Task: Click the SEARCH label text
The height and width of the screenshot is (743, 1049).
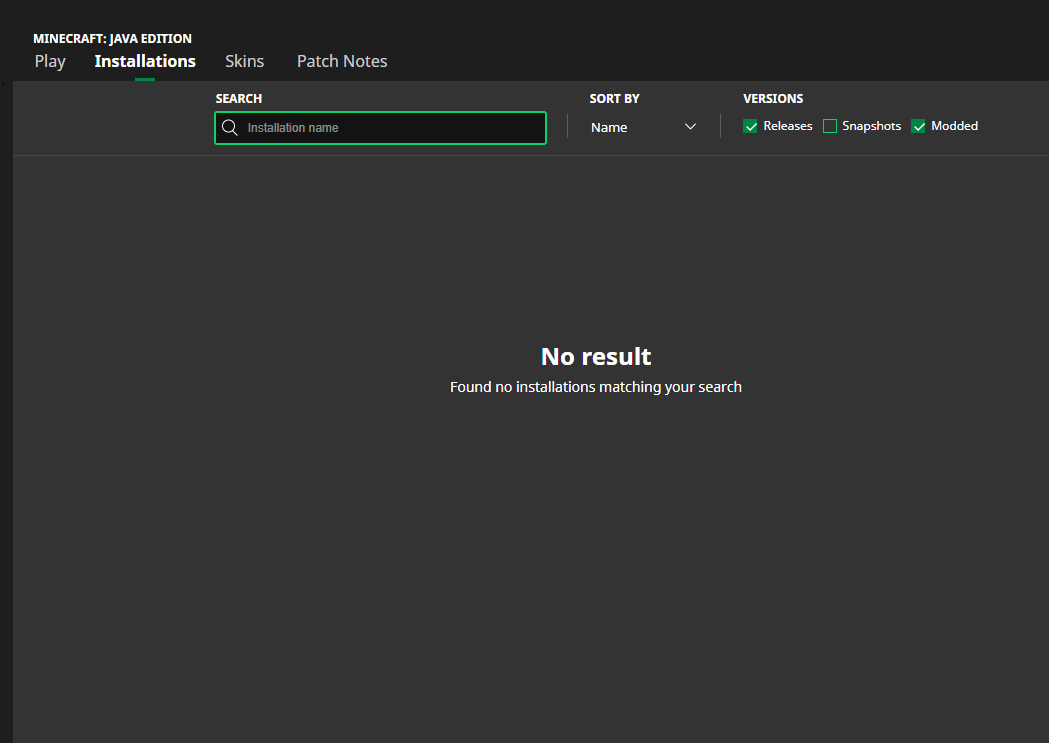Action: pos(239,98)
